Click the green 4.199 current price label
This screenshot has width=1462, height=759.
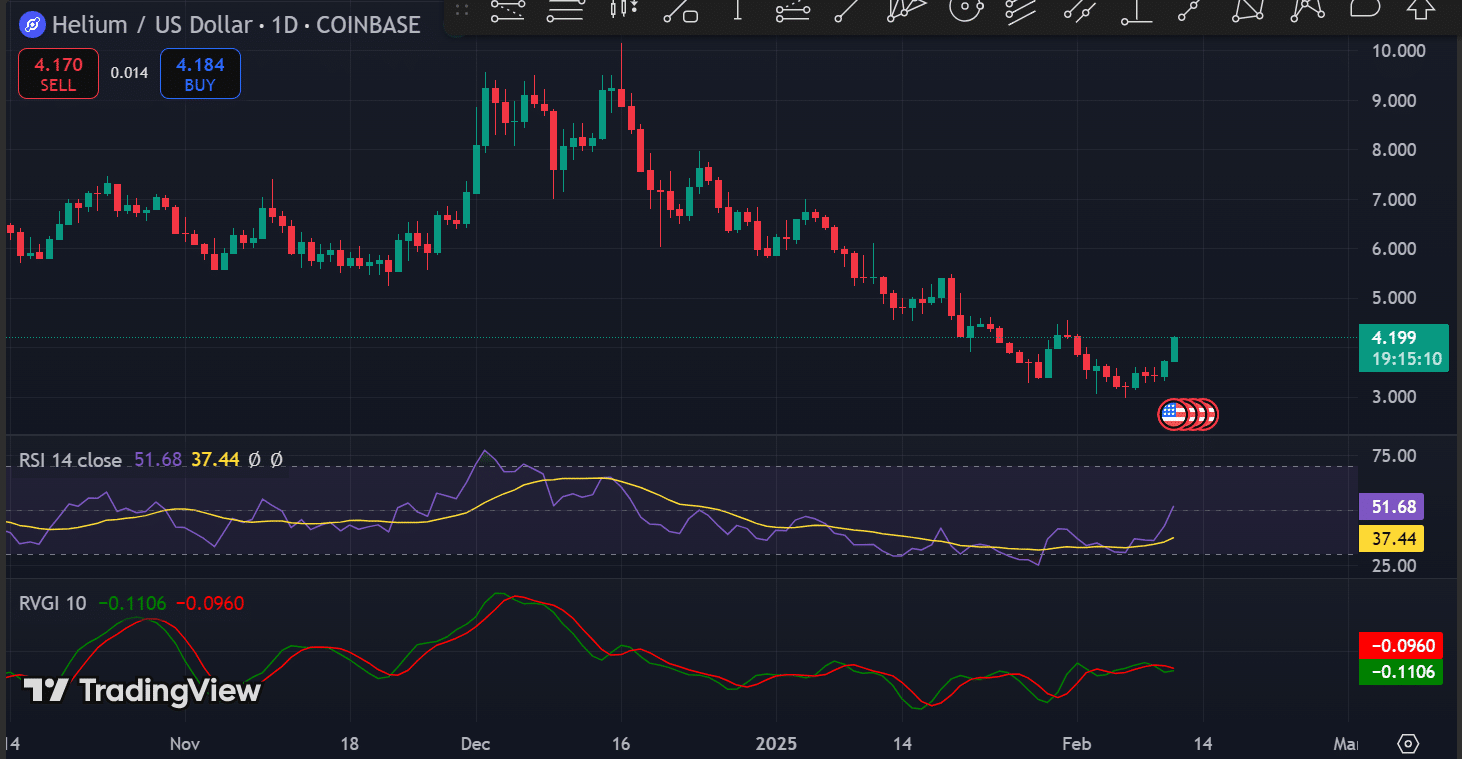click(x=1404, y=347)
